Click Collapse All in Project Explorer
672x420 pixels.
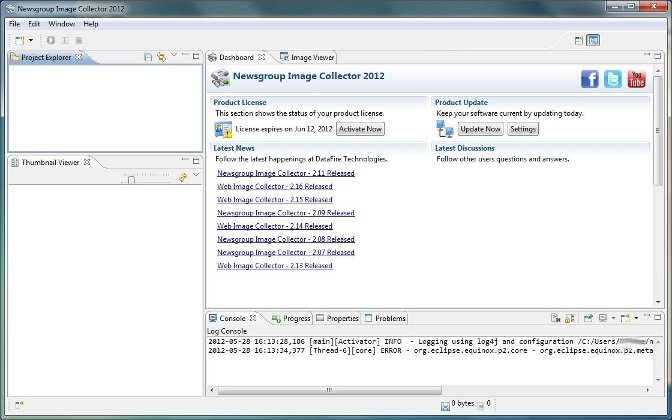[x=148, y=57]
